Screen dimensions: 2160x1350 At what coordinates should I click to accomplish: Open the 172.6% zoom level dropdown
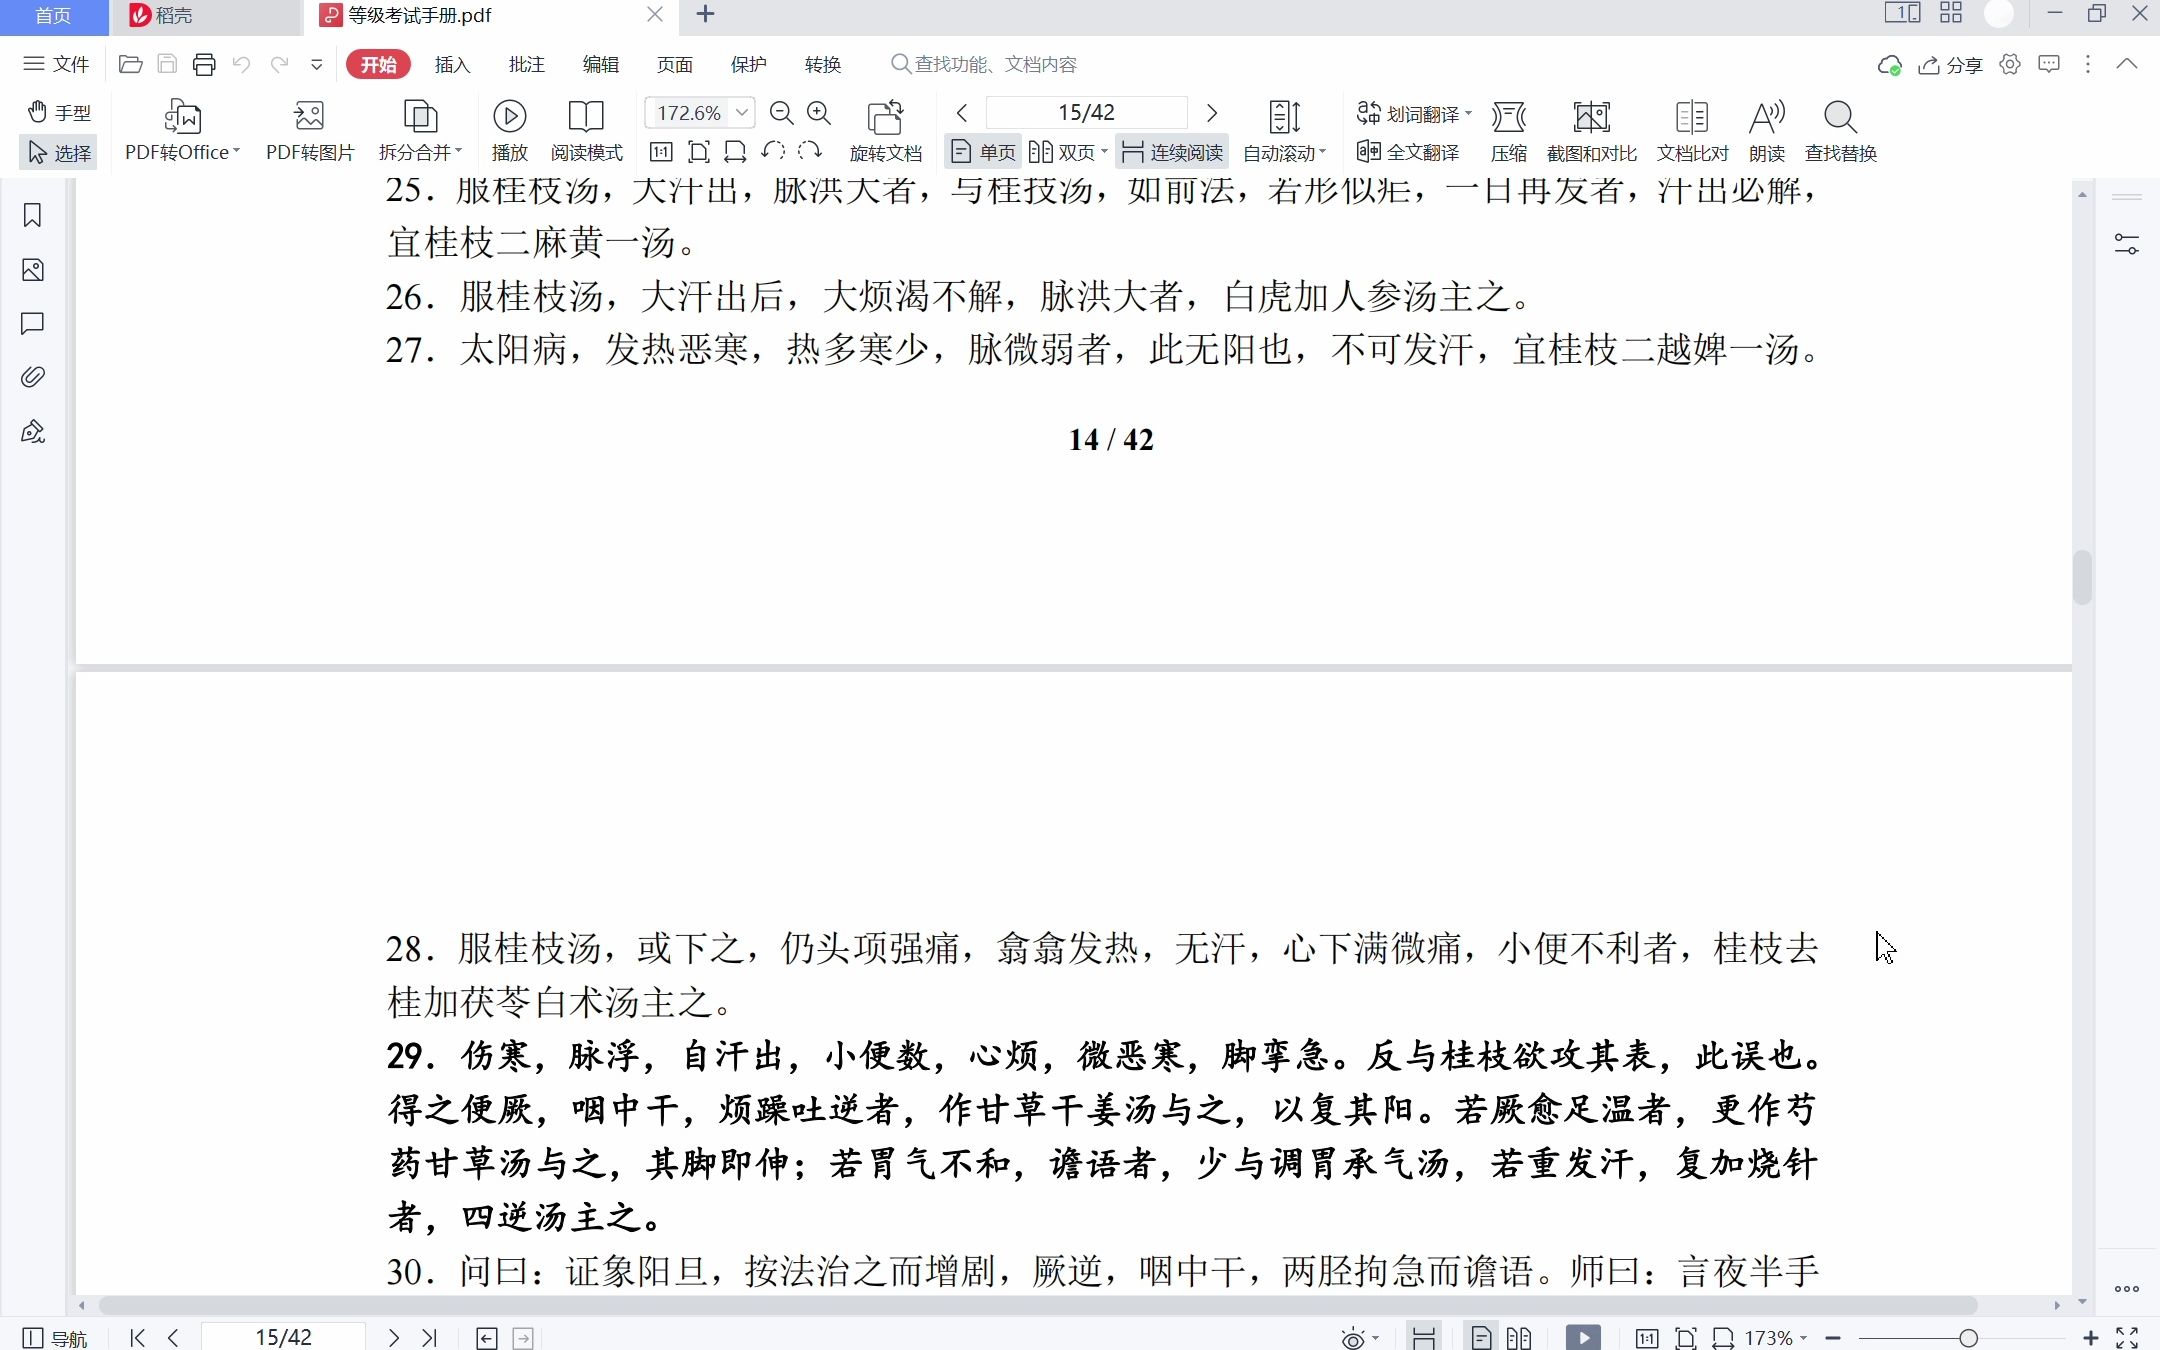click(743, 112)
